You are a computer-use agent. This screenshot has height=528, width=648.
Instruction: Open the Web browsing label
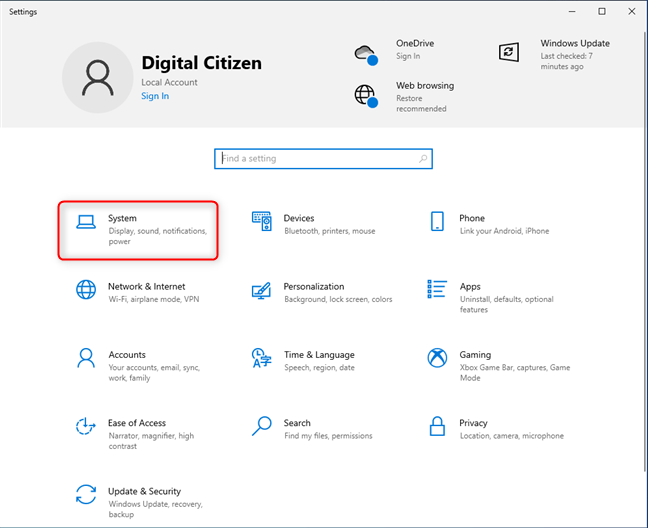coord(425,86)
